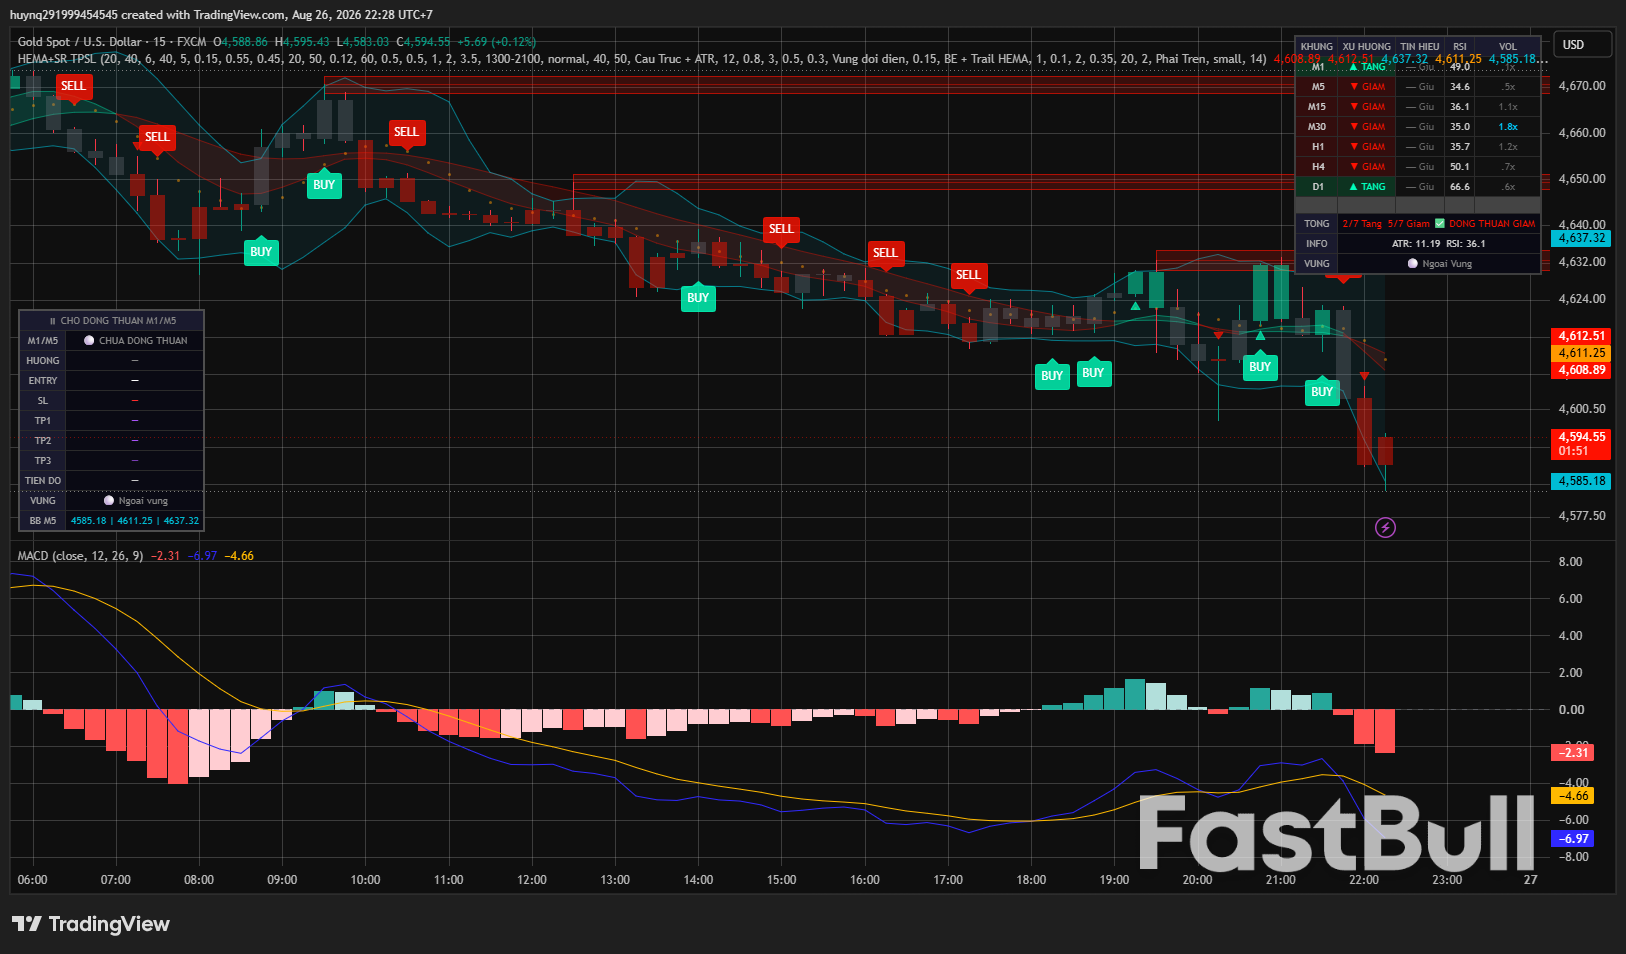Click the down arrow in the H1 row

[1355, 147]
